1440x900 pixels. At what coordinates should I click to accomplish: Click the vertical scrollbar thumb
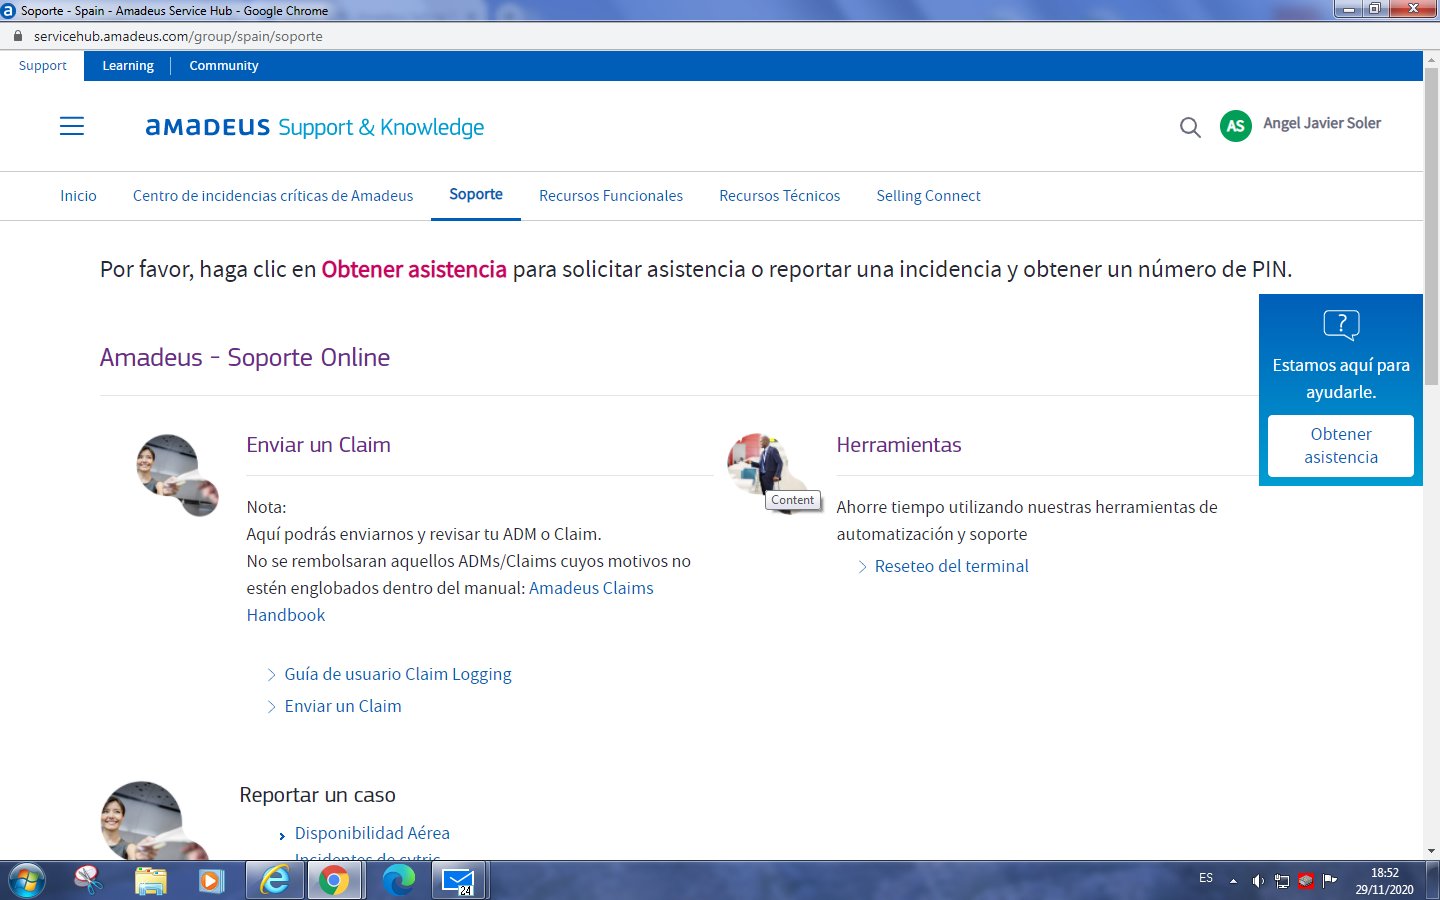tap(1431, 227)
